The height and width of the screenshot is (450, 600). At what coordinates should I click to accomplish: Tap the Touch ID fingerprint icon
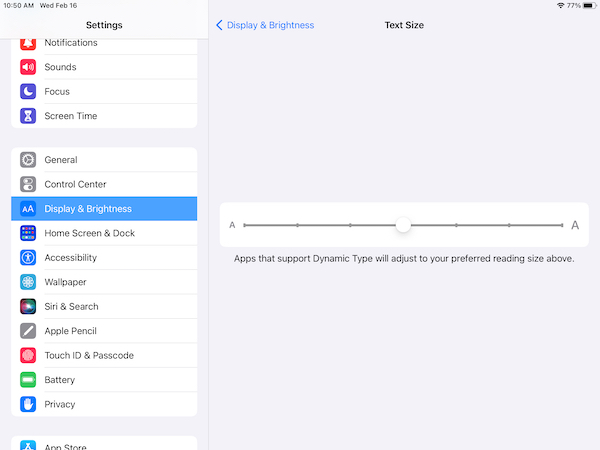pyautogui.click(x=28, y=355)
